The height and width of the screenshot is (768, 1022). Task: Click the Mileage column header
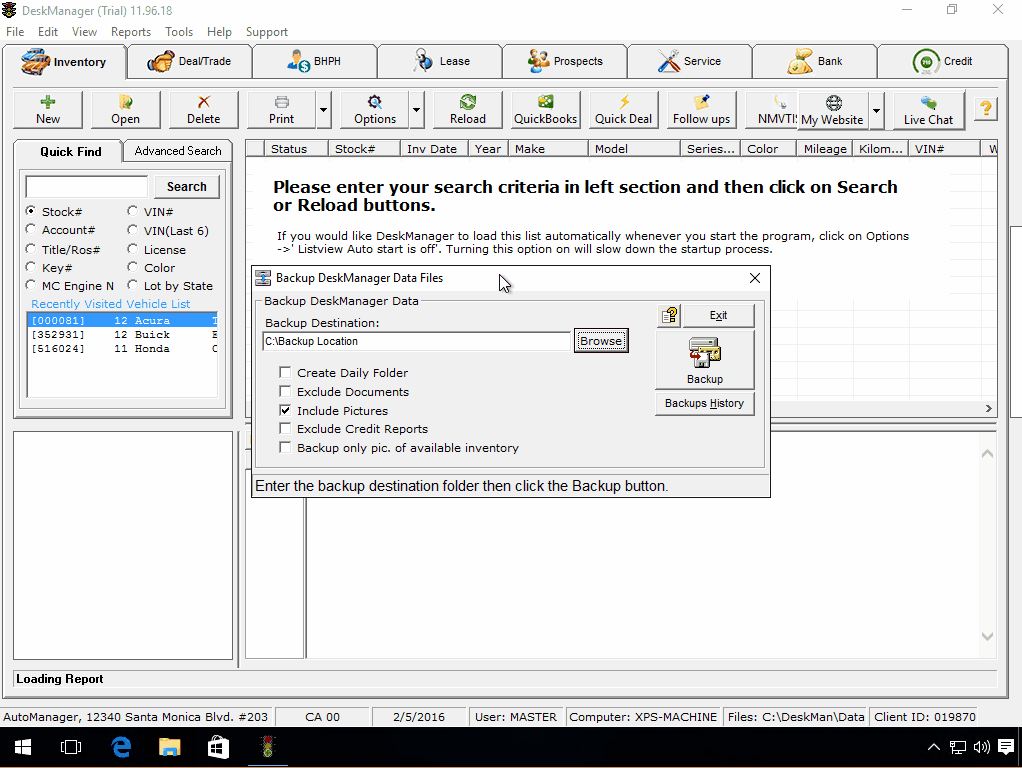[x=825, y=149]
